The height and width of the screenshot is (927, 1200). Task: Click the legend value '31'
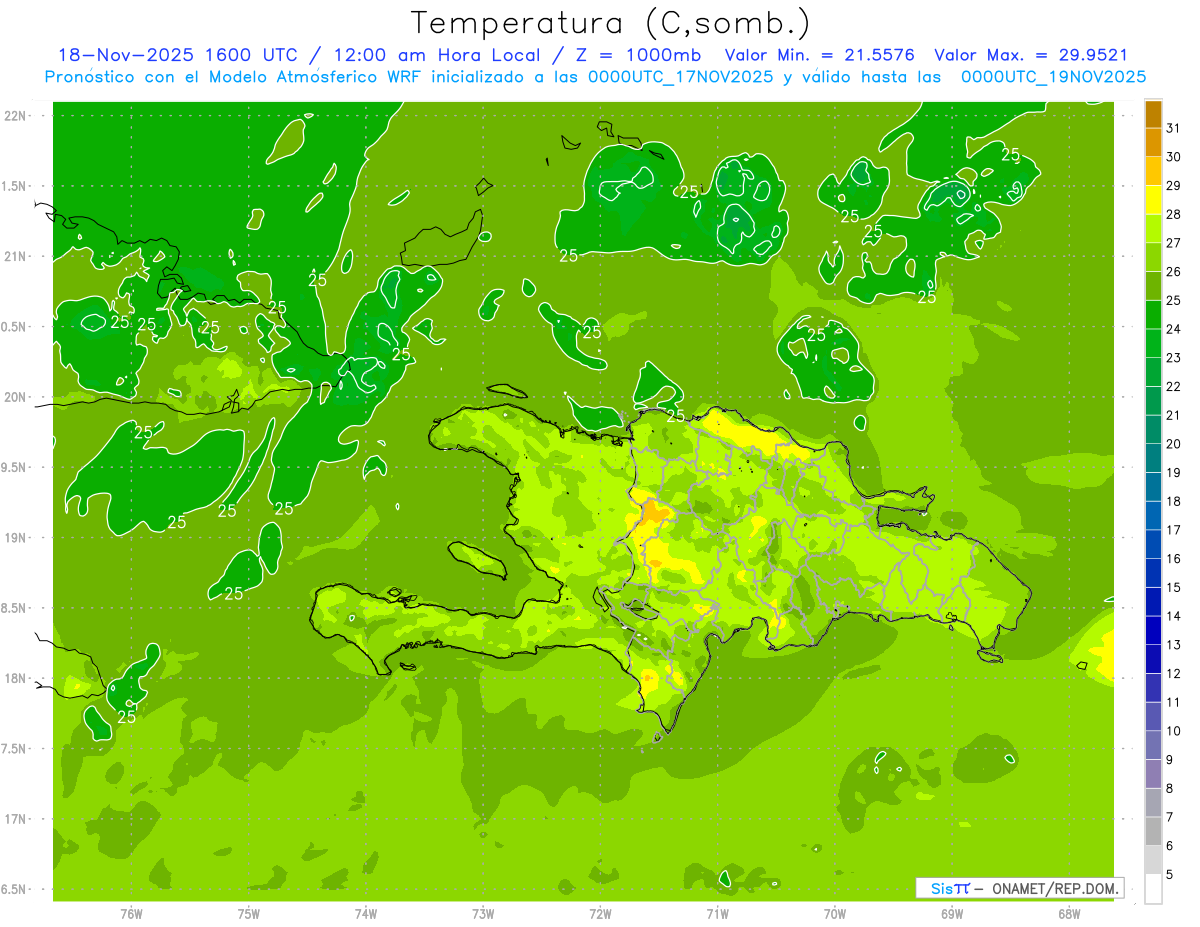1174,128
